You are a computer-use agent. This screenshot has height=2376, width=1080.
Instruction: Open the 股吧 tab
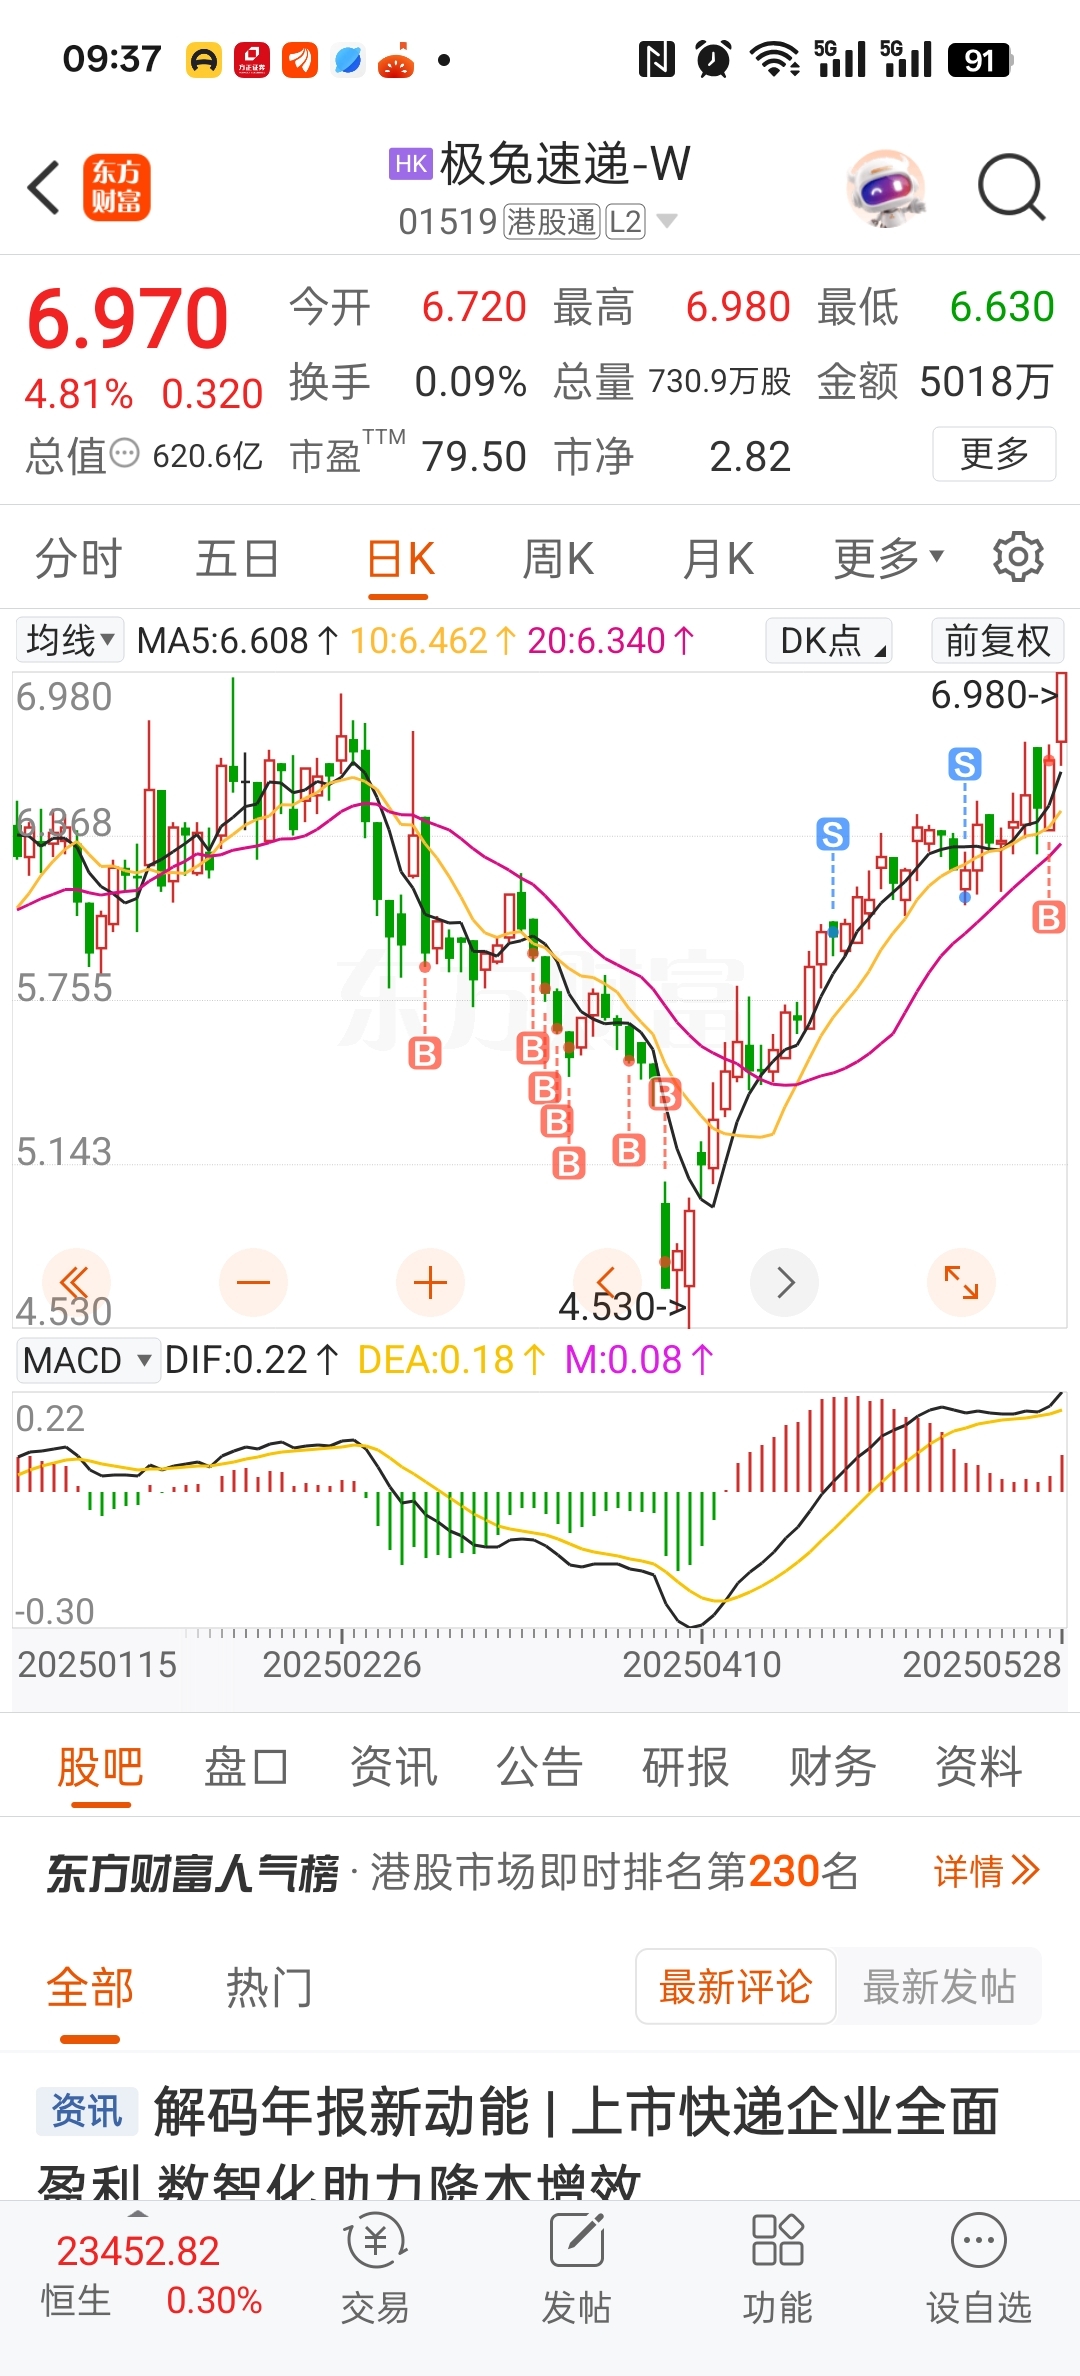[x=100, y=1766]
